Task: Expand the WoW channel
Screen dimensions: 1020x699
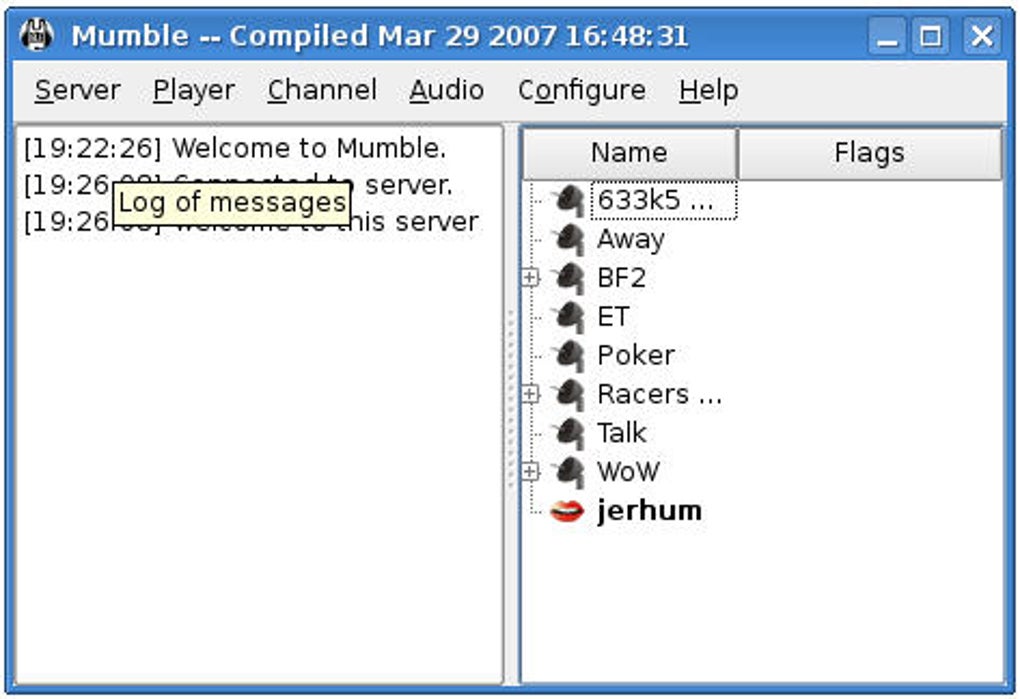Action: [x=530, y=471]
